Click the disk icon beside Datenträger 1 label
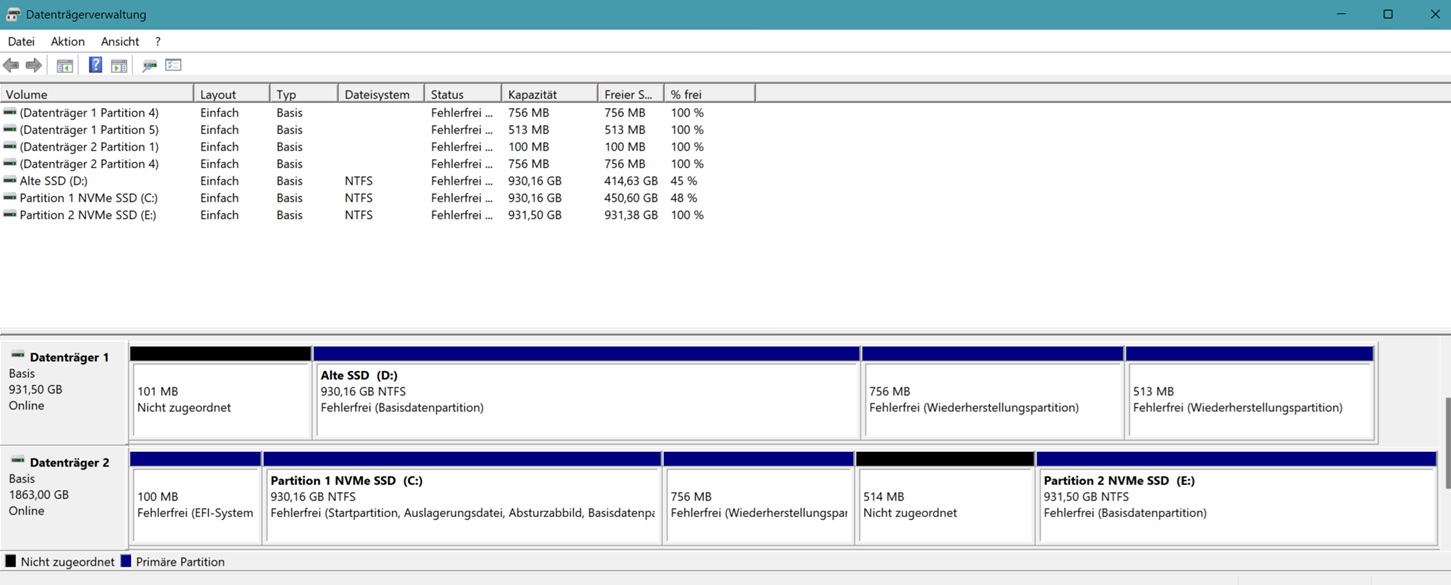Screen dimensions: 1451x585 tap(17, 356)
